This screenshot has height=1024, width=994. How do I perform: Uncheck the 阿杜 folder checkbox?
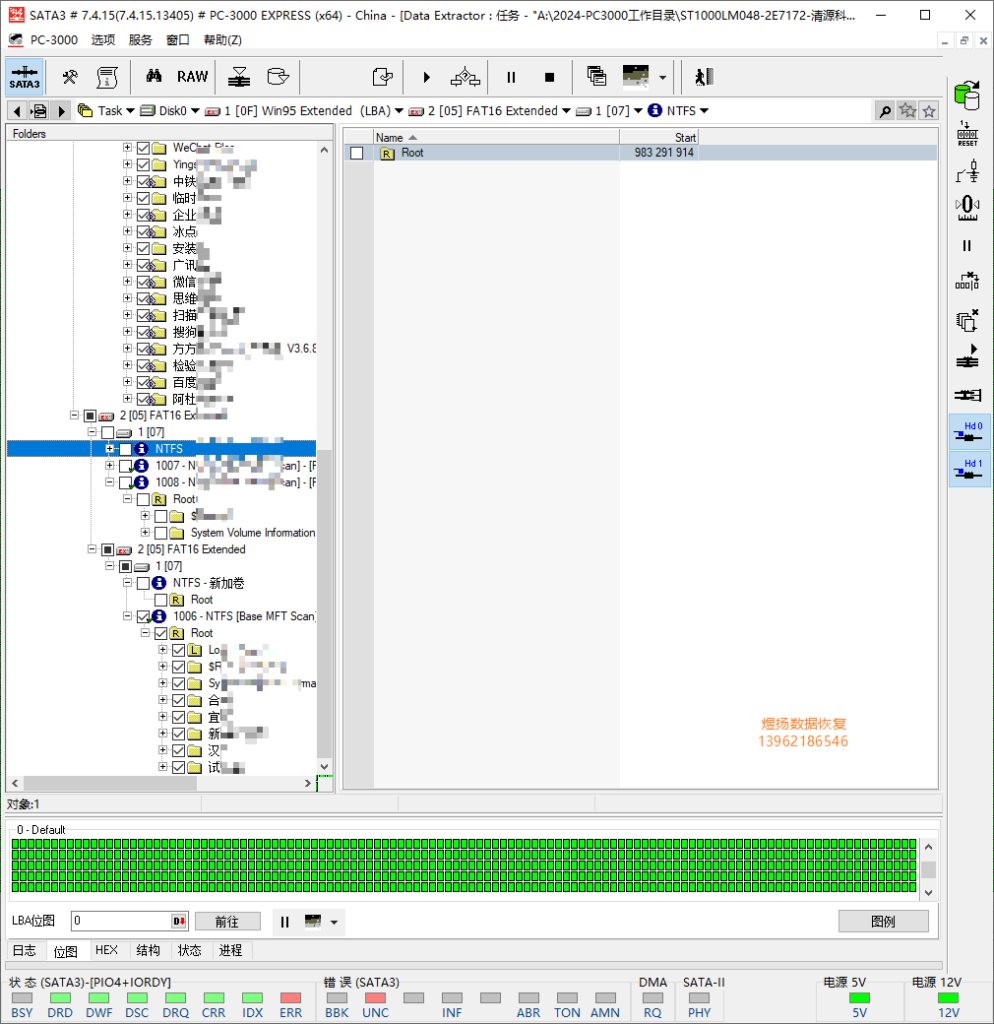[143, 399]
